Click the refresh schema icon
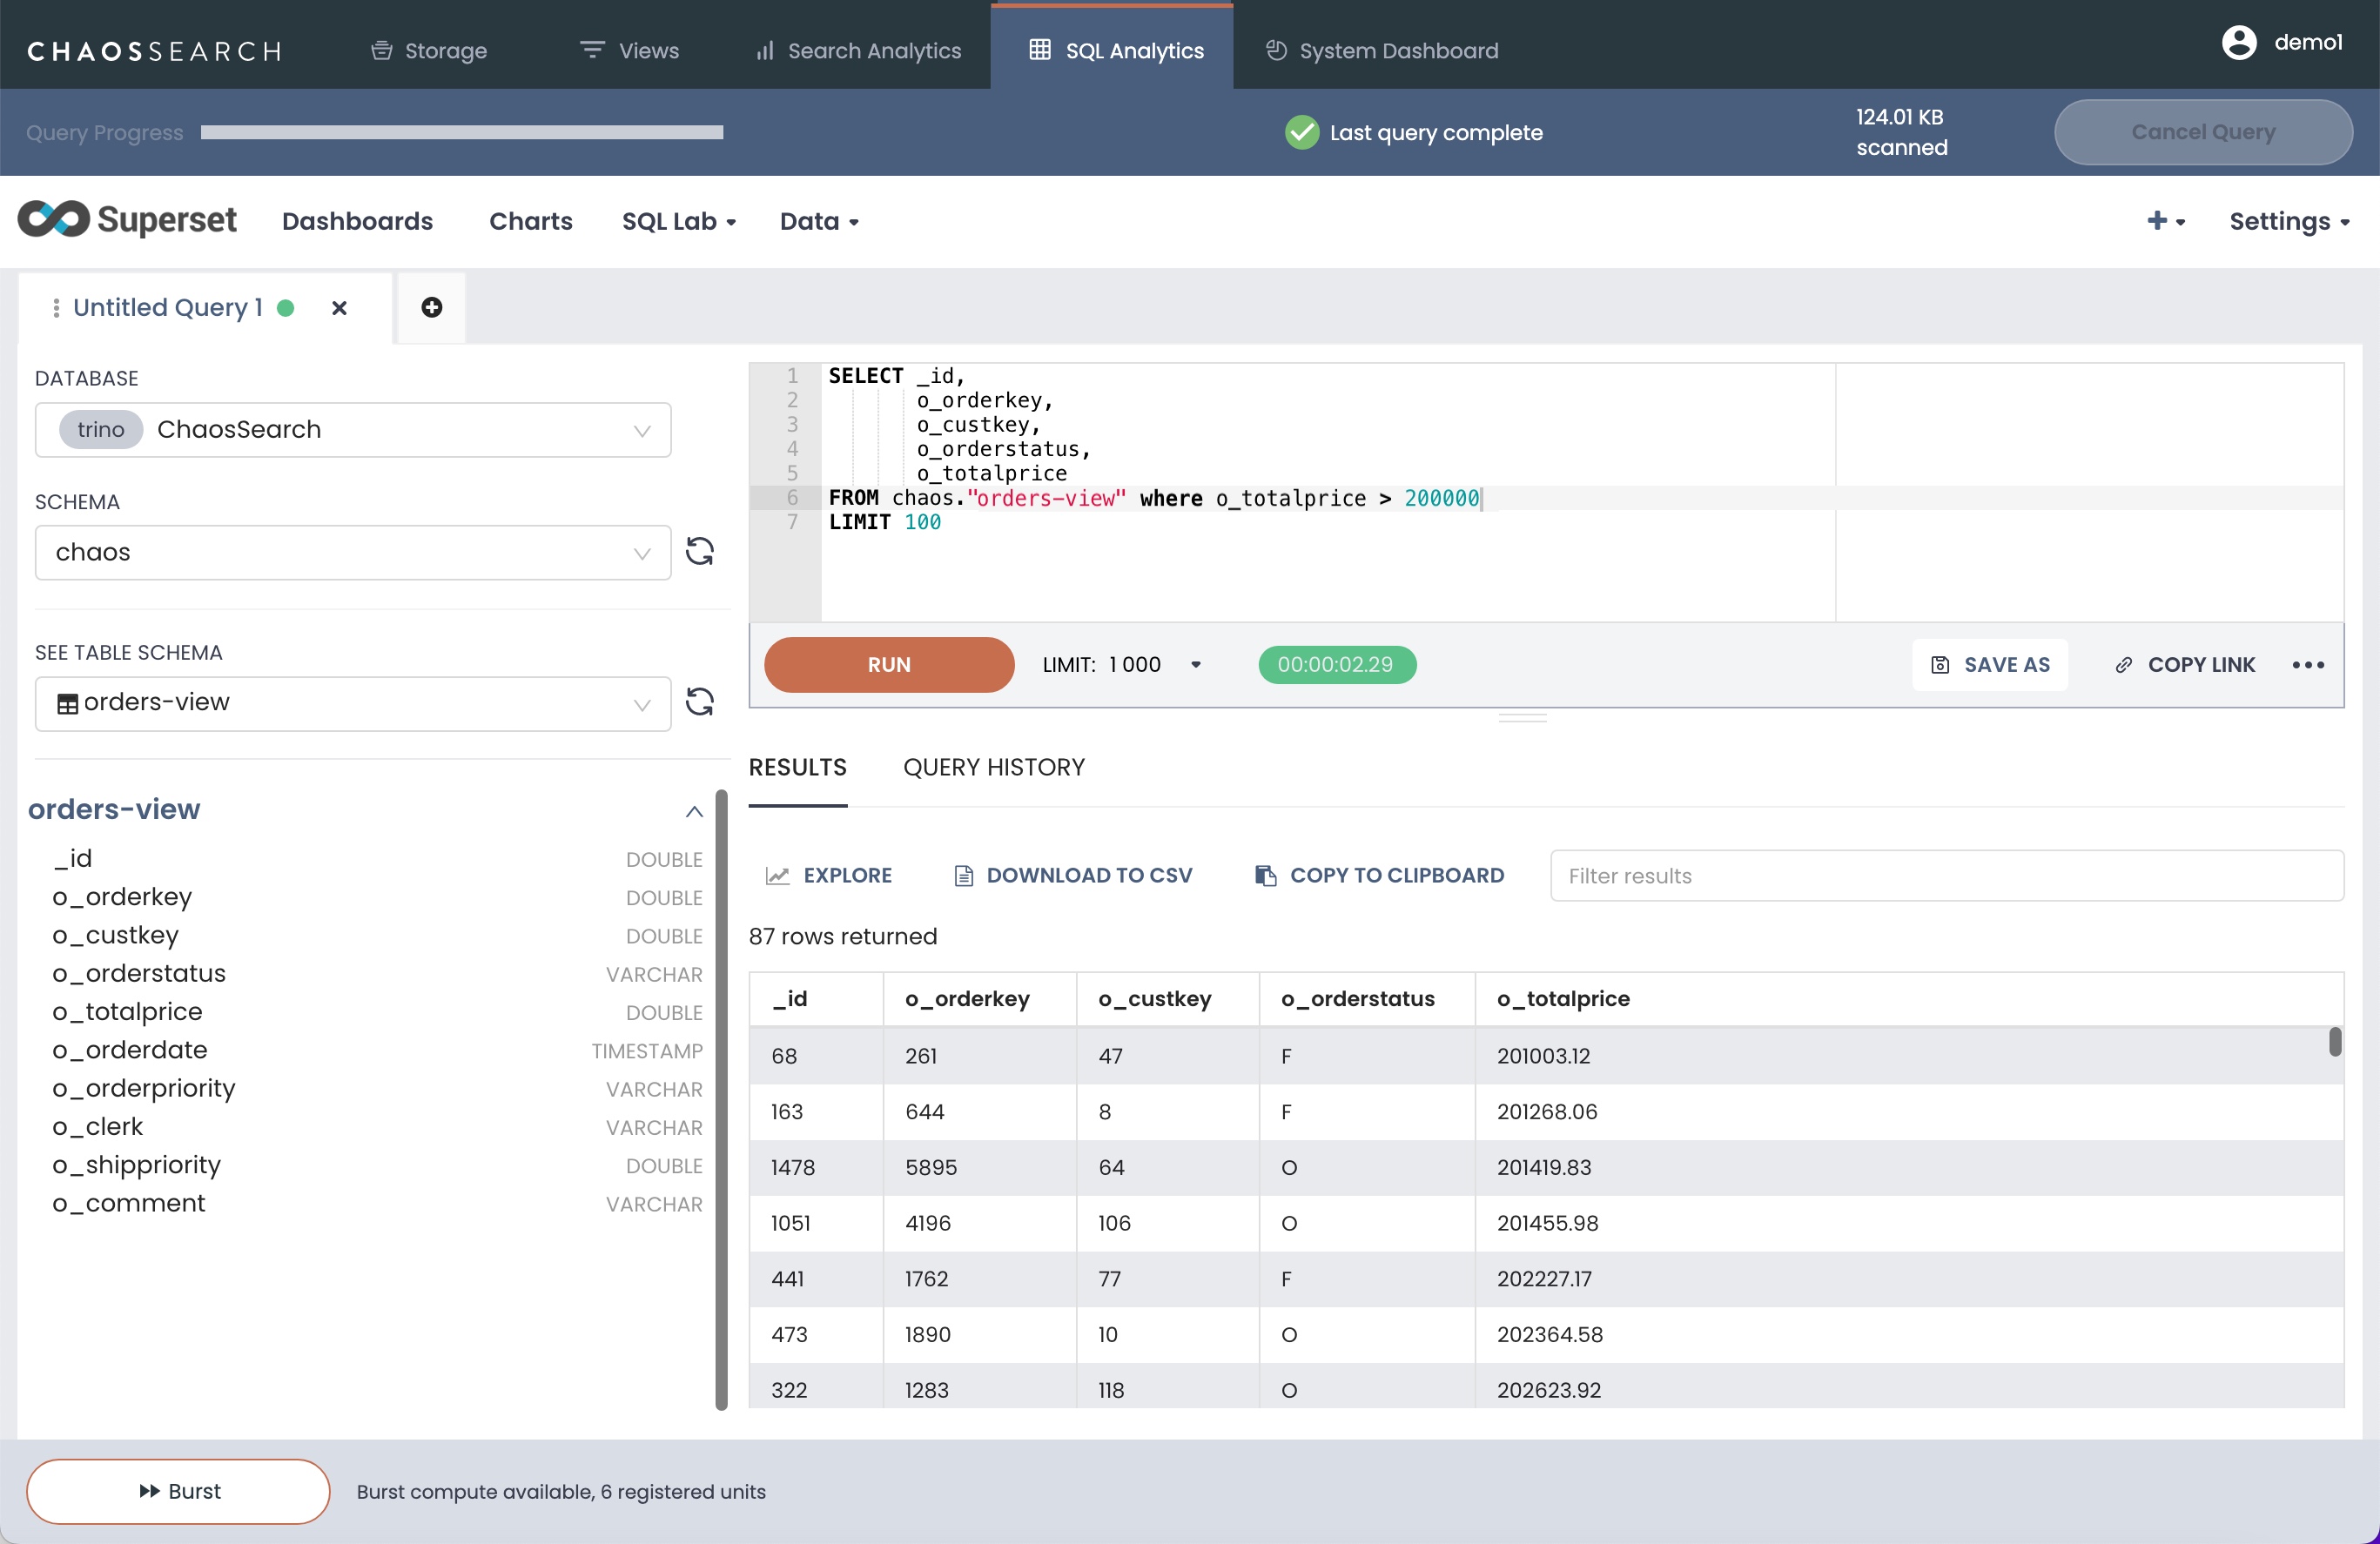This screenshot has width=2380, height=1544. pyautogui.click(x=699, y=552)
